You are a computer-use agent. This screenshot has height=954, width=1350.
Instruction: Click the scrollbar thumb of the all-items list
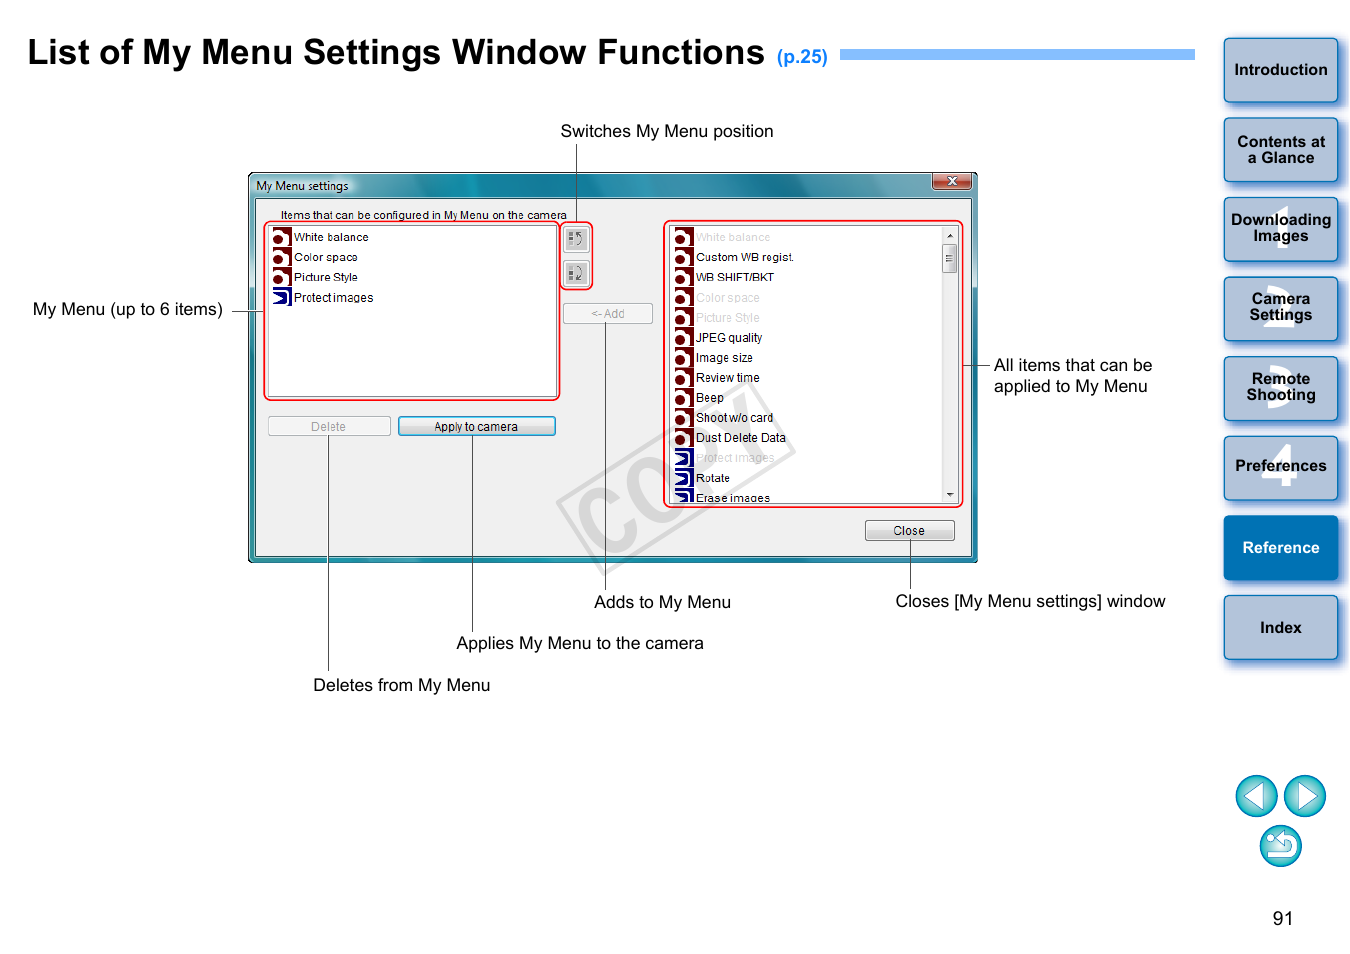(x=950, y=258)
